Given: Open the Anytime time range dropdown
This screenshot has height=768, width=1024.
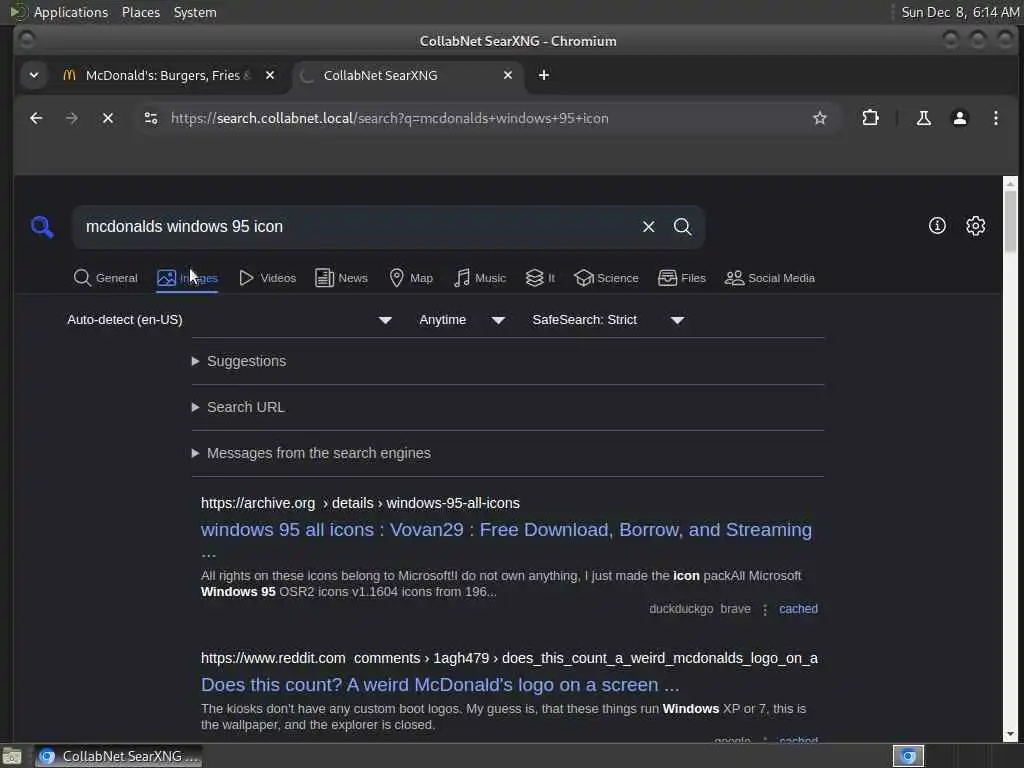Looking at the screenshot, I should (462, 320).
